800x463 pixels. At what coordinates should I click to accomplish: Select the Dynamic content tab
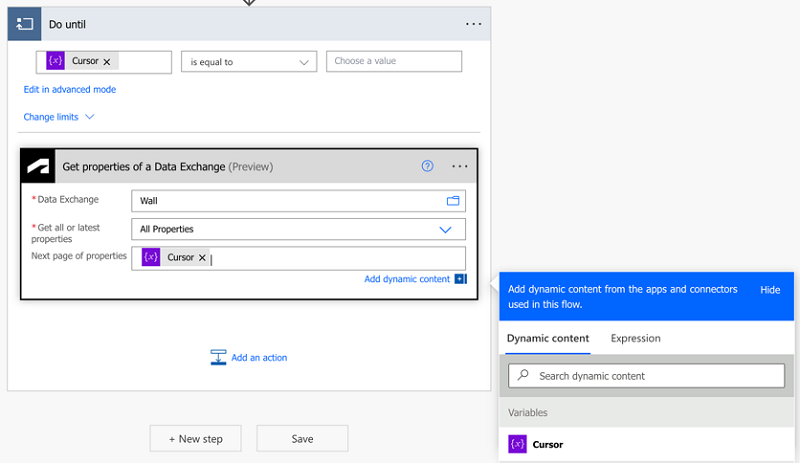548,338
